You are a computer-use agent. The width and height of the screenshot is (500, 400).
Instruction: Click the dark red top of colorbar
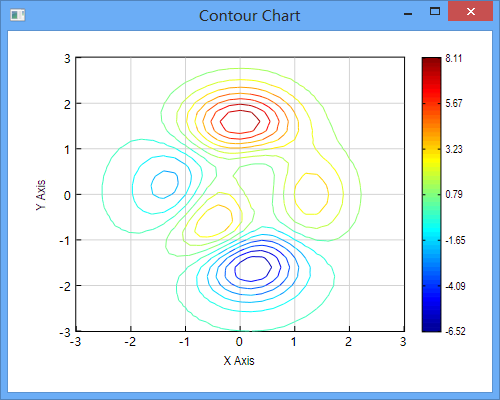(x=431, y=62)
